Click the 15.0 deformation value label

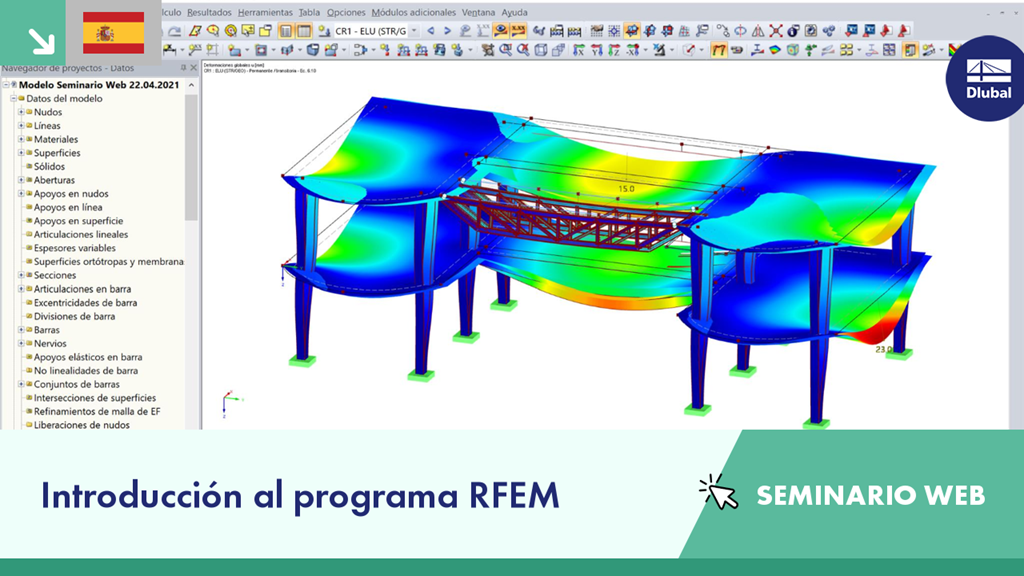coord(626,189)
